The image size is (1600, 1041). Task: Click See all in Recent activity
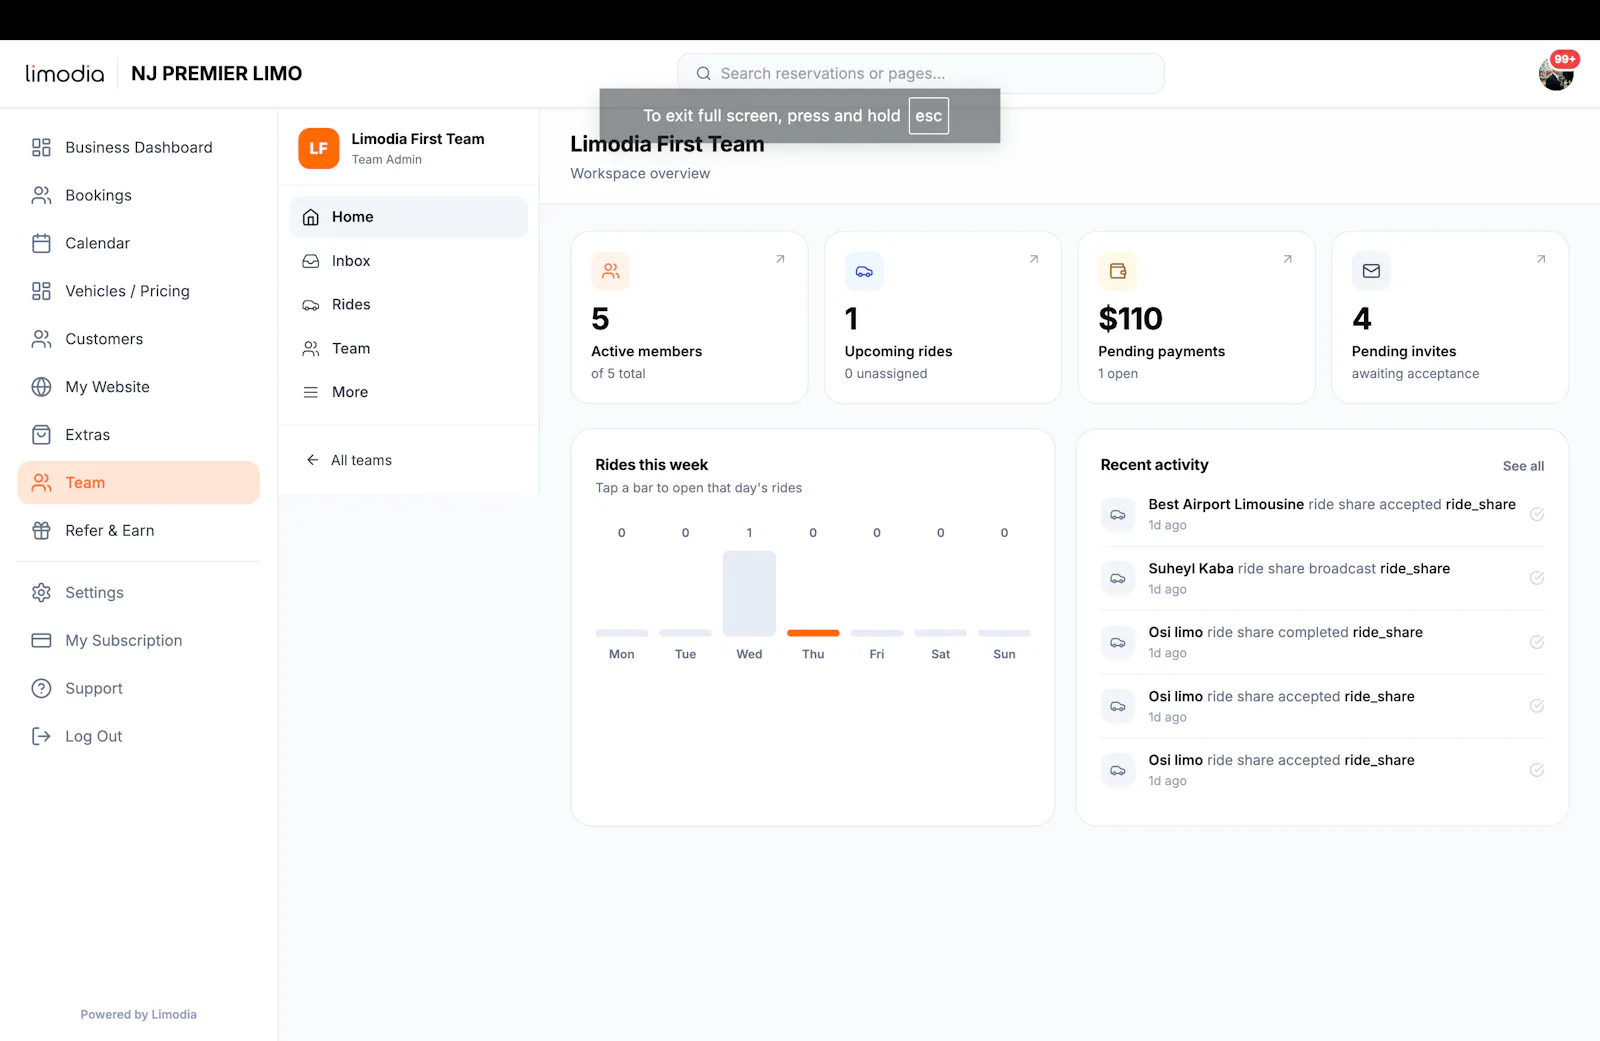[1523, 466]
